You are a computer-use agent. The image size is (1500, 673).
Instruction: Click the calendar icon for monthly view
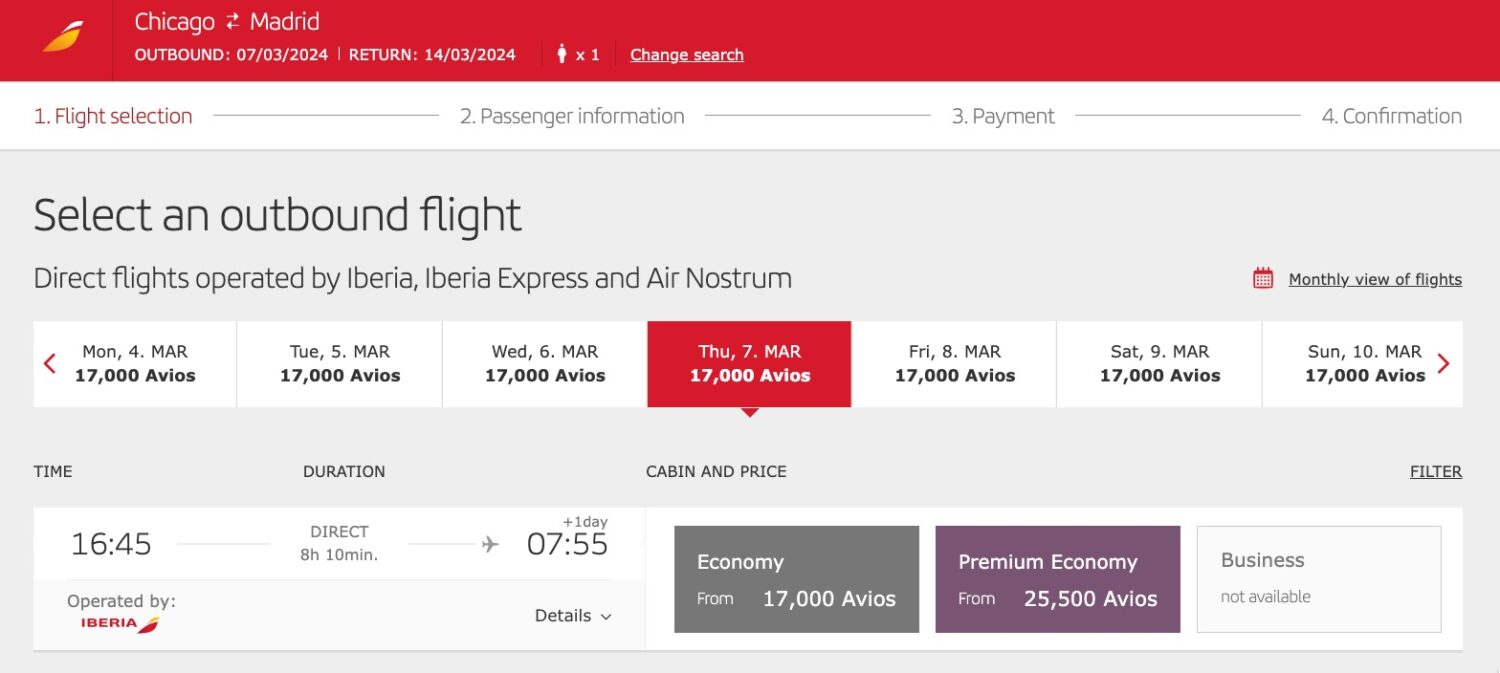coord(1263,279)
